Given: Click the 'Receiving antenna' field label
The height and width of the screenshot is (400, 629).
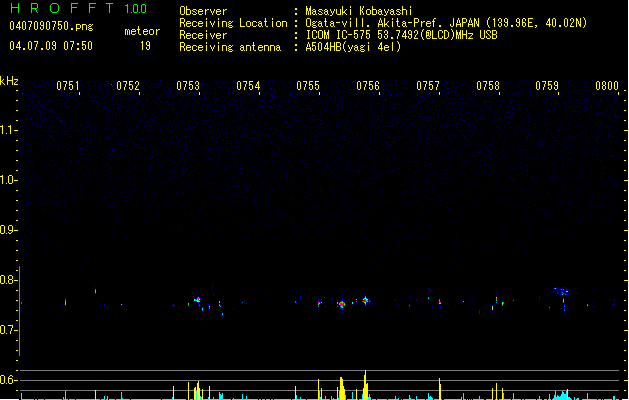Looking at the screenshot, I should coord(230,47).
